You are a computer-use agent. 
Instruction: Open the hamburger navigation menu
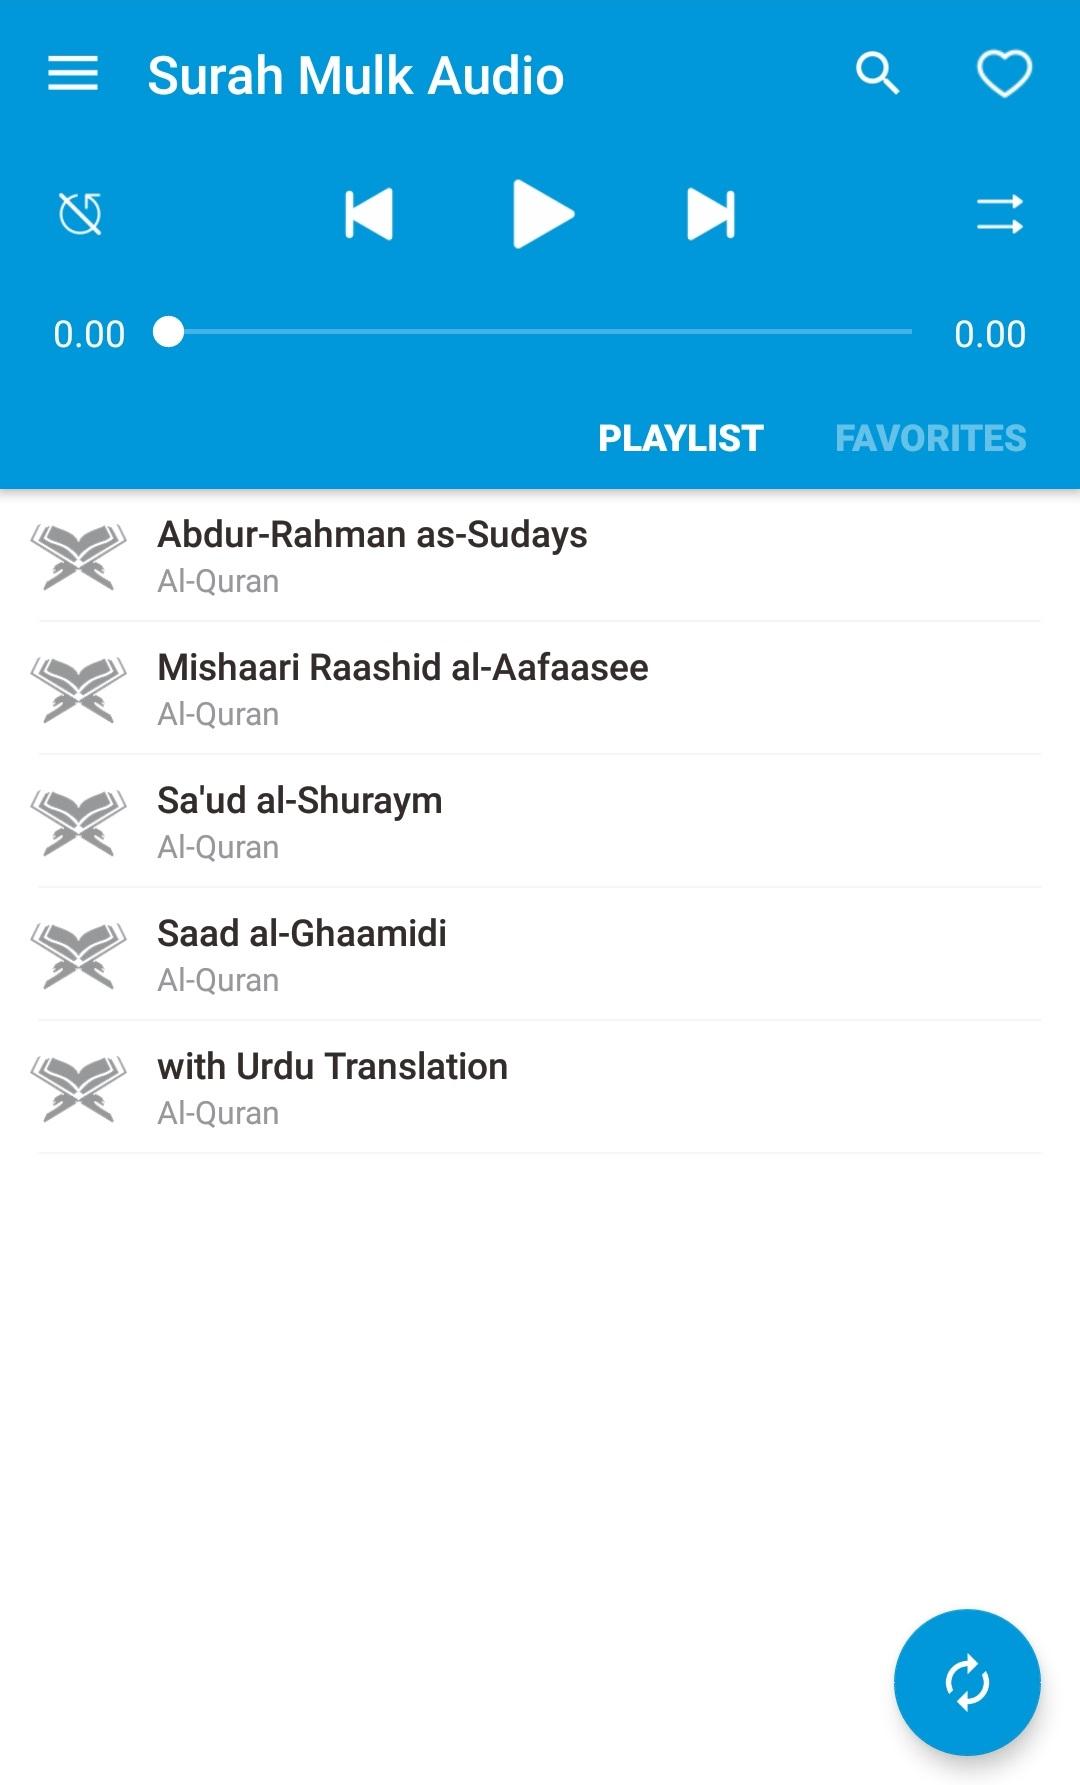(x=73, y=74)
